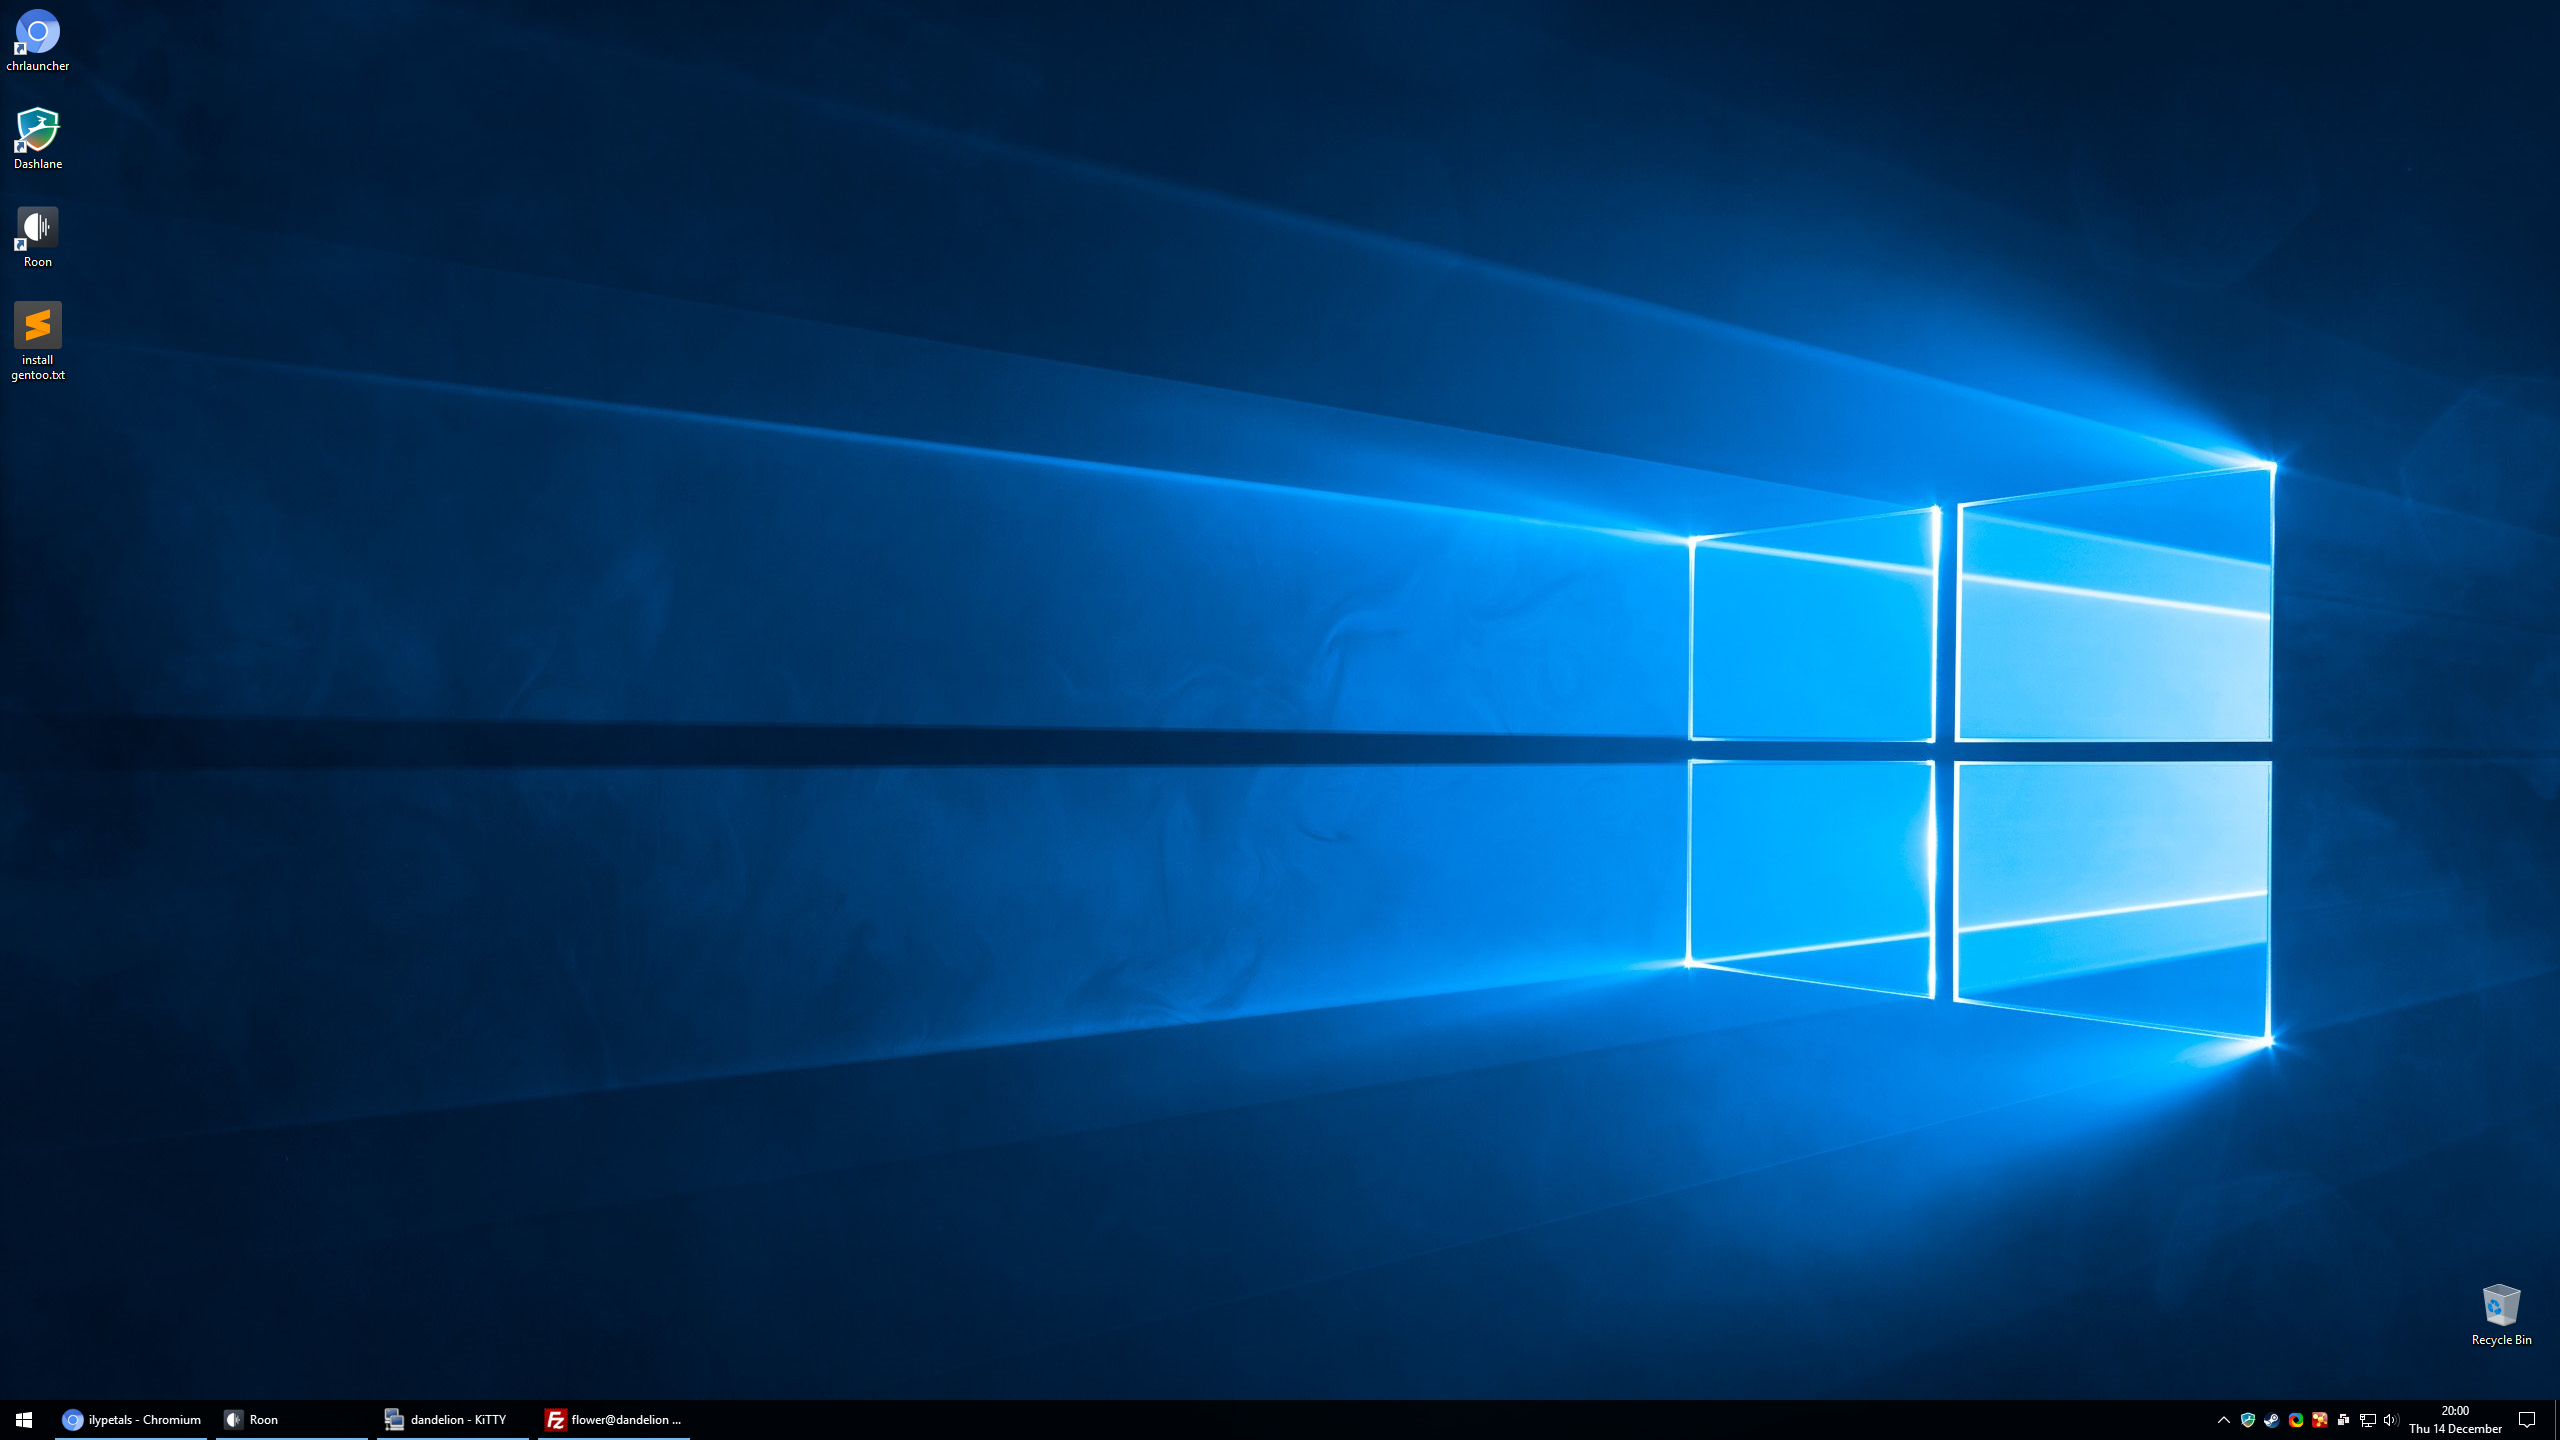2560x1440 pixels.
Task: Open the network status tray icon
Action: pos(2367,1420)
